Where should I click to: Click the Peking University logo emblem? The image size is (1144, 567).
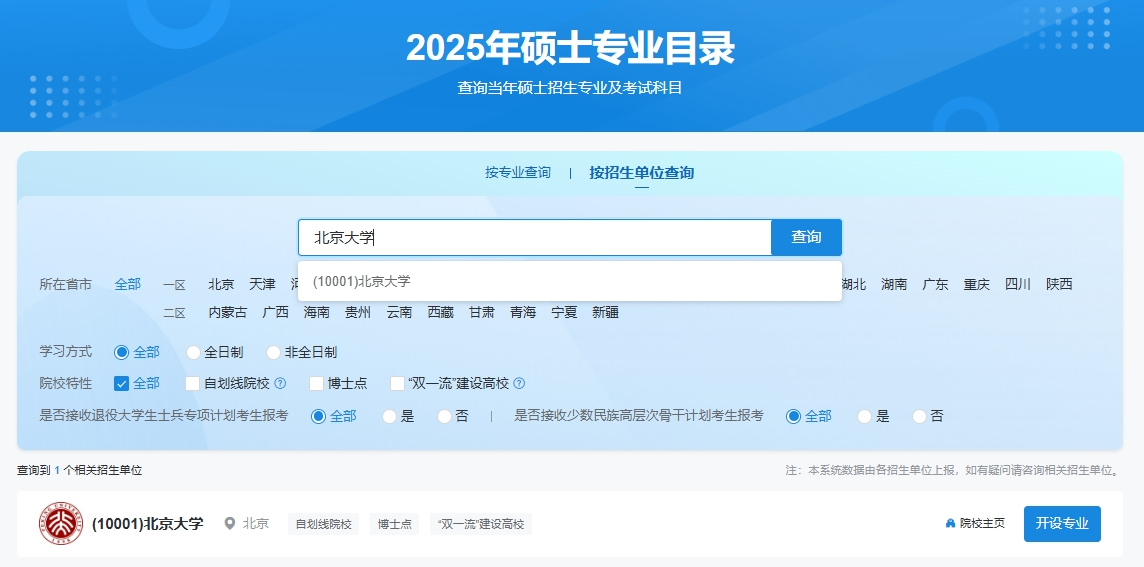click(x=61, y=524)
